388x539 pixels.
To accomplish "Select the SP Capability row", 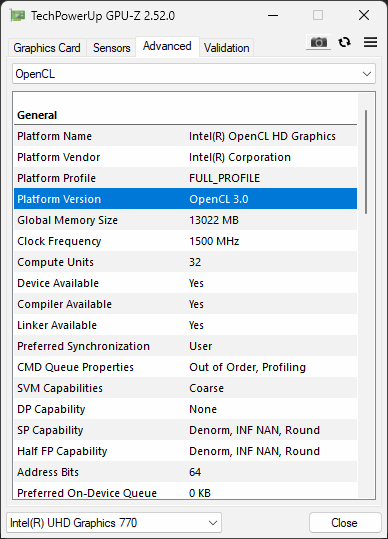I will point(186,430).
